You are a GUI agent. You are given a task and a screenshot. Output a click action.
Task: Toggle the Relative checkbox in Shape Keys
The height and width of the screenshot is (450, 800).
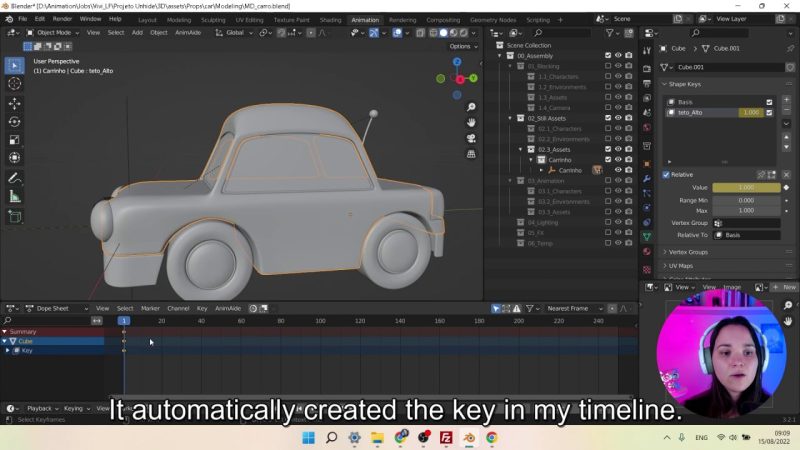[x=667, y=174]
